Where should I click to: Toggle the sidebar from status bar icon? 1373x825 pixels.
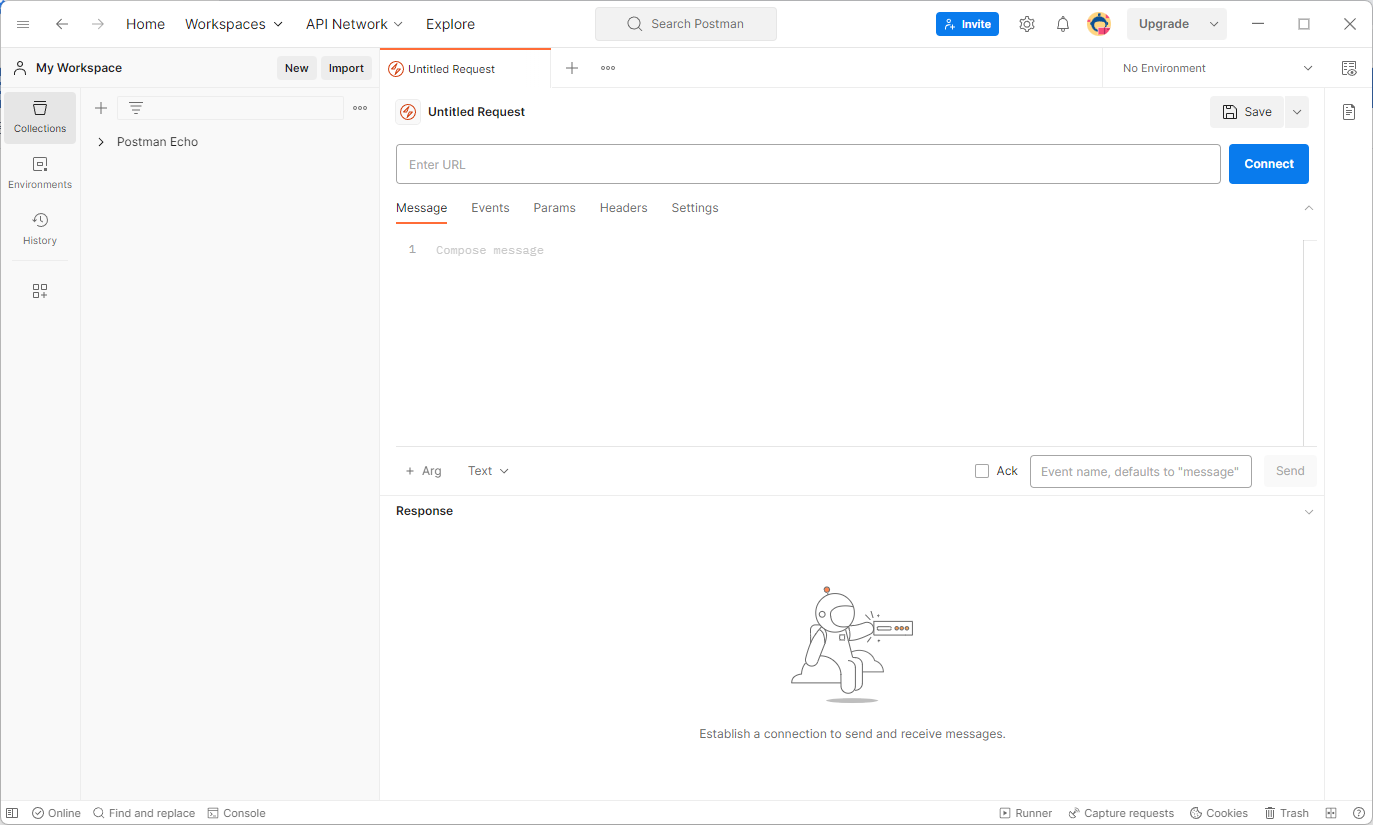point(13,813)
